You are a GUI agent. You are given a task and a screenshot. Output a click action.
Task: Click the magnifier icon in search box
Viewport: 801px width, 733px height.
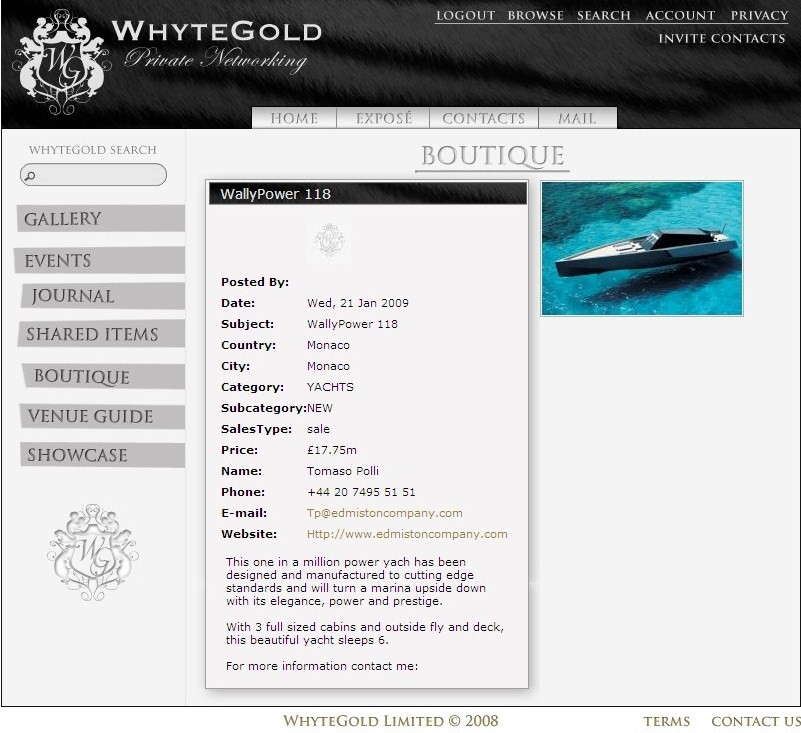pos(31,176)
